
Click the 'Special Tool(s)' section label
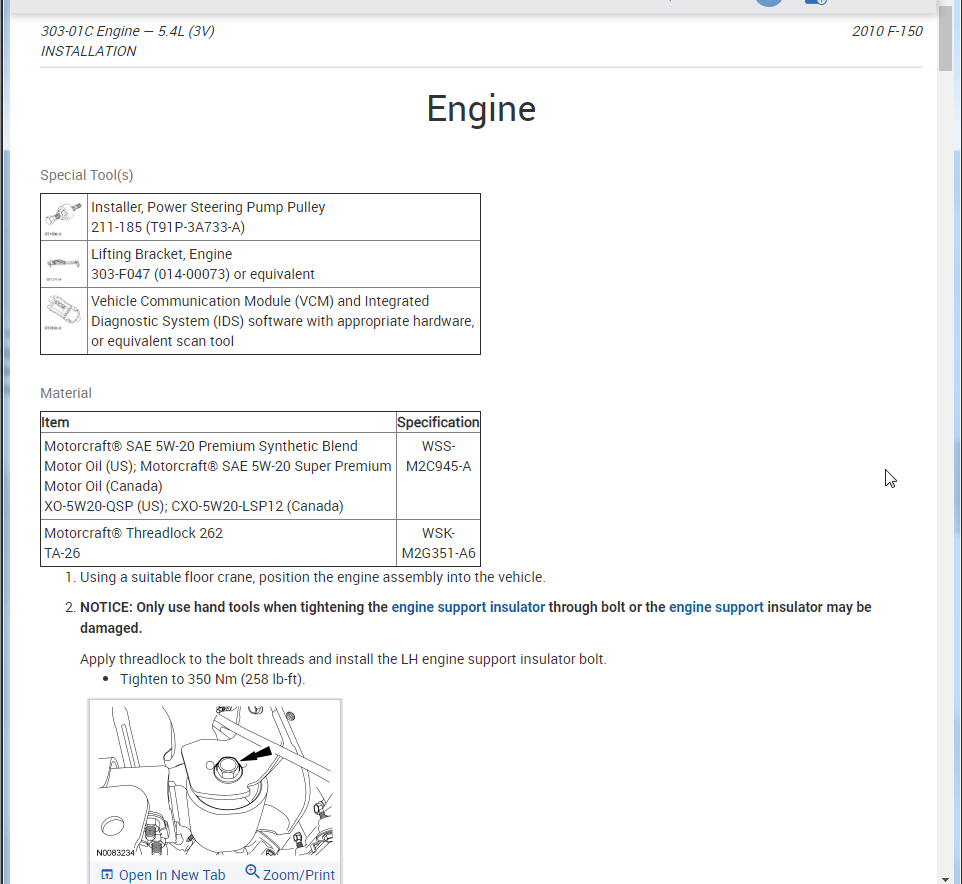tap(87, 175)
